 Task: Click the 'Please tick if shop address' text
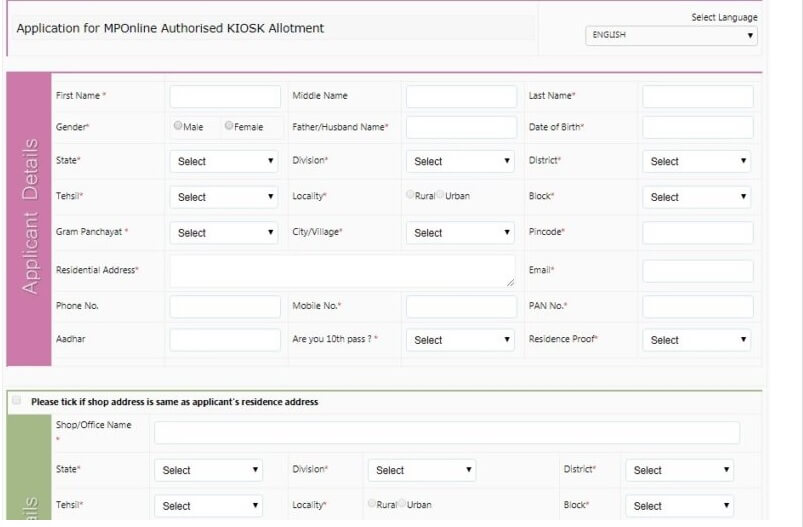click(x=175, y=402)
